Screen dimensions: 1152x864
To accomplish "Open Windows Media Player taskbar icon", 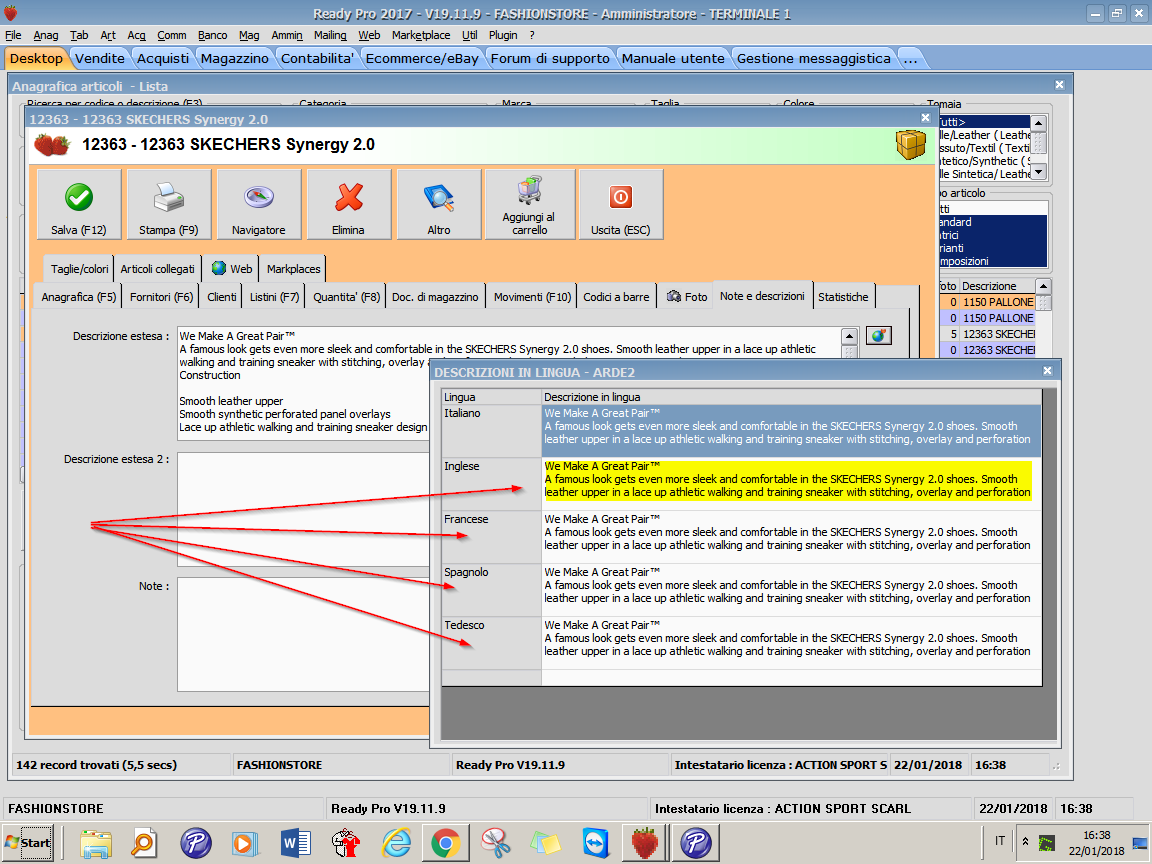I will [x=246, y=843].
